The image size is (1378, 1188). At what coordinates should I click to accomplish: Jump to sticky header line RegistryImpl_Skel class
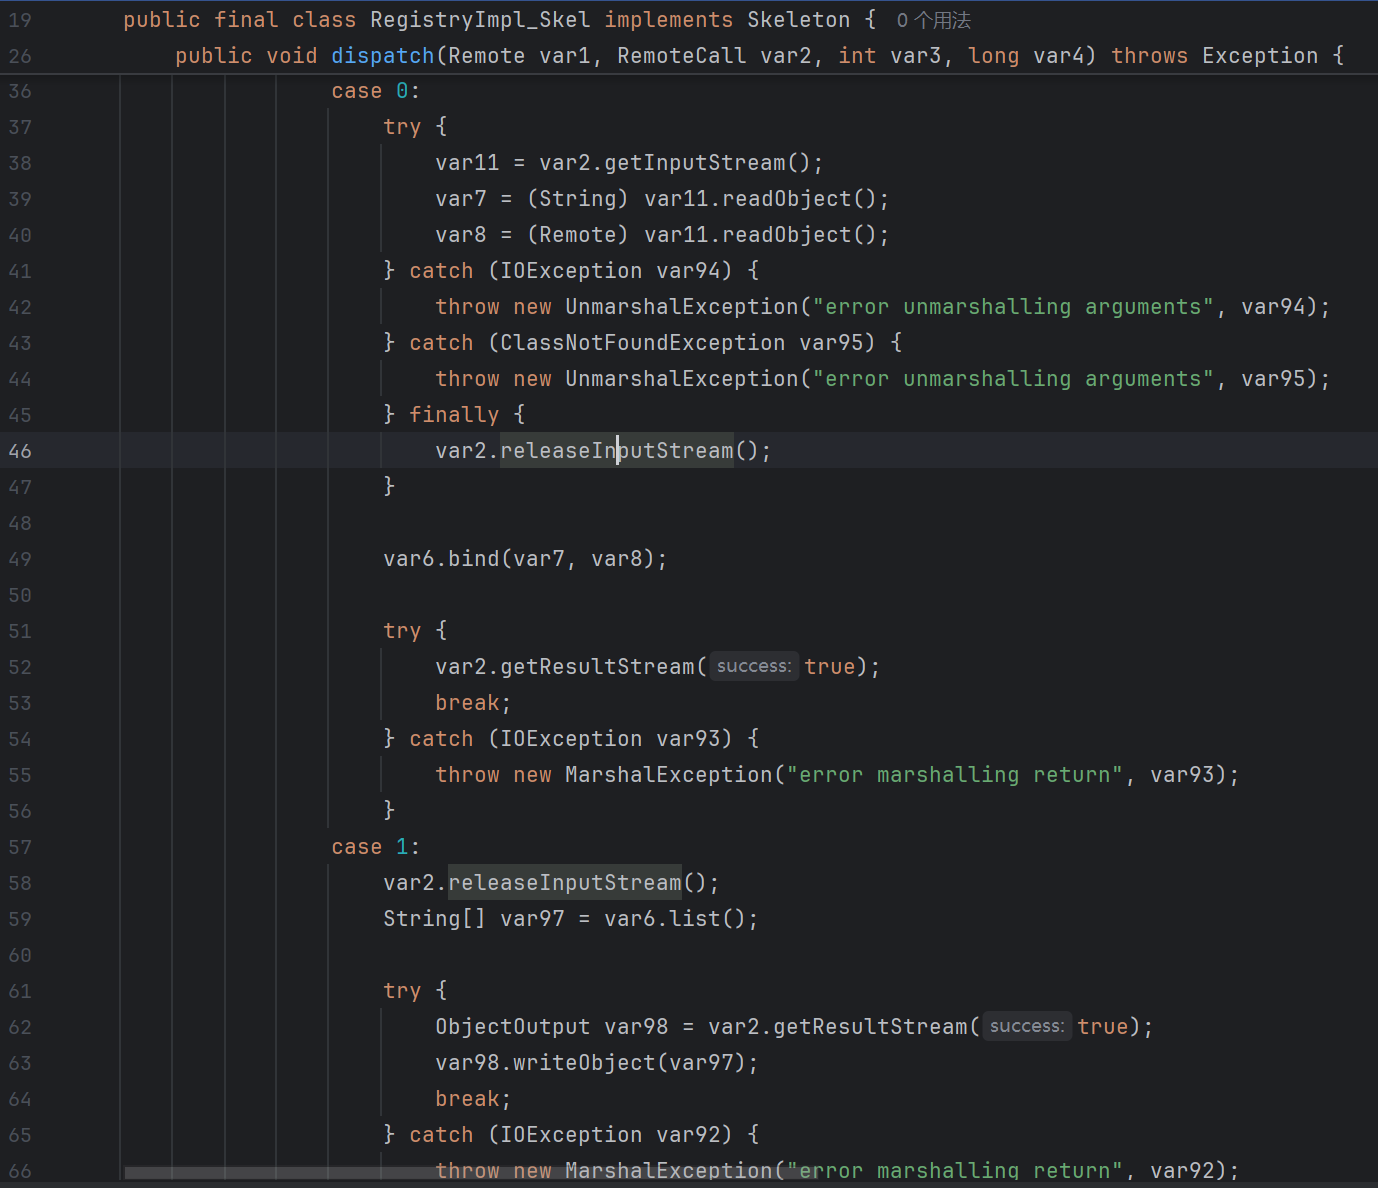pos(480,20)
